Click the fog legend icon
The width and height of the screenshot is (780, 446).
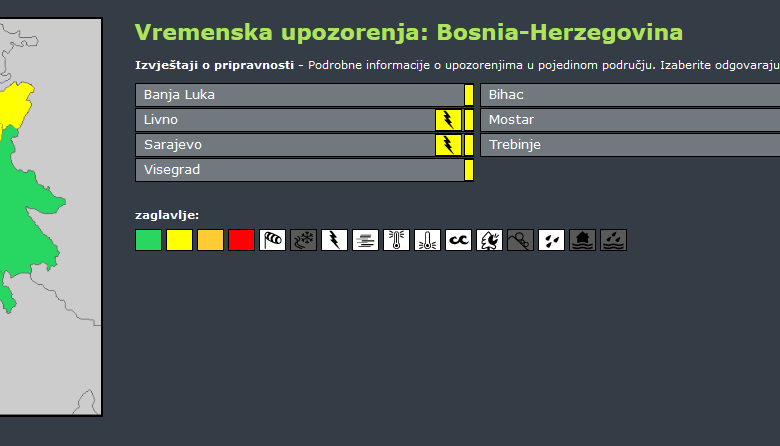coord(365,240)
